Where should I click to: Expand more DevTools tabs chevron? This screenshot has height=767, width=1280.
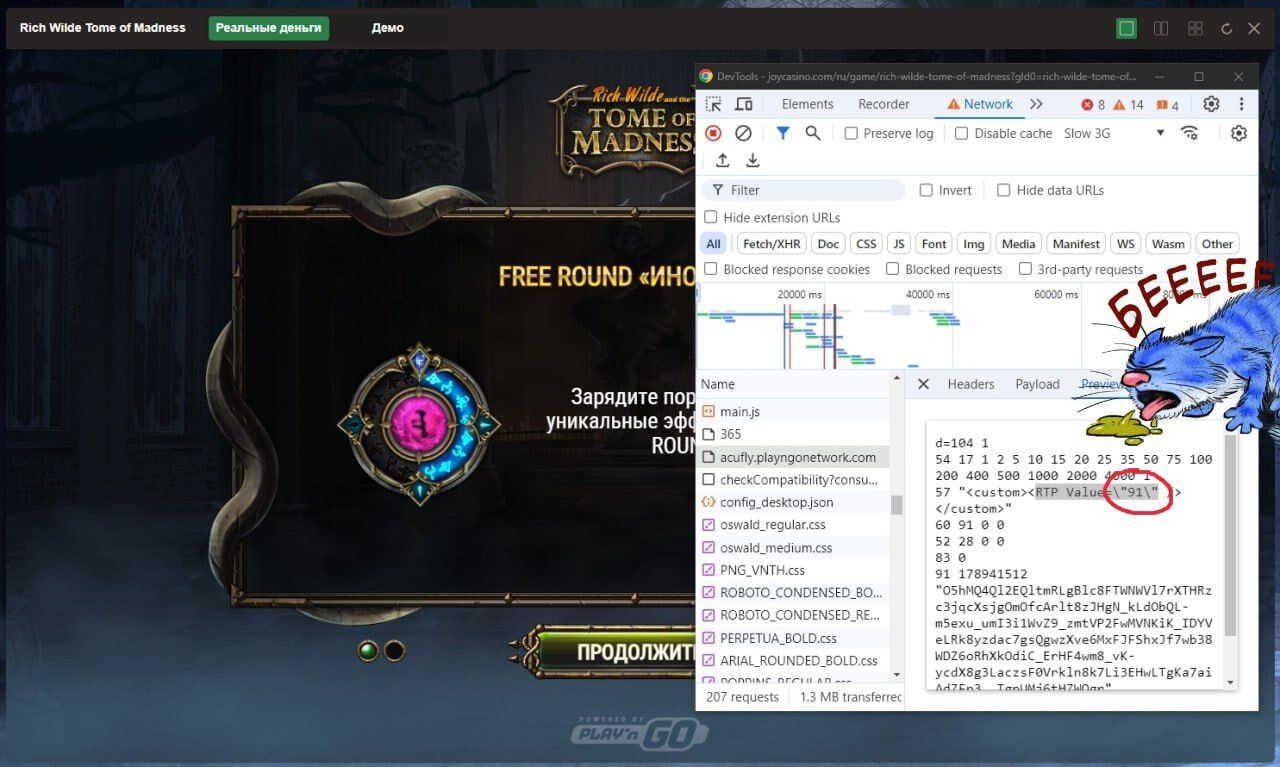1036,104
